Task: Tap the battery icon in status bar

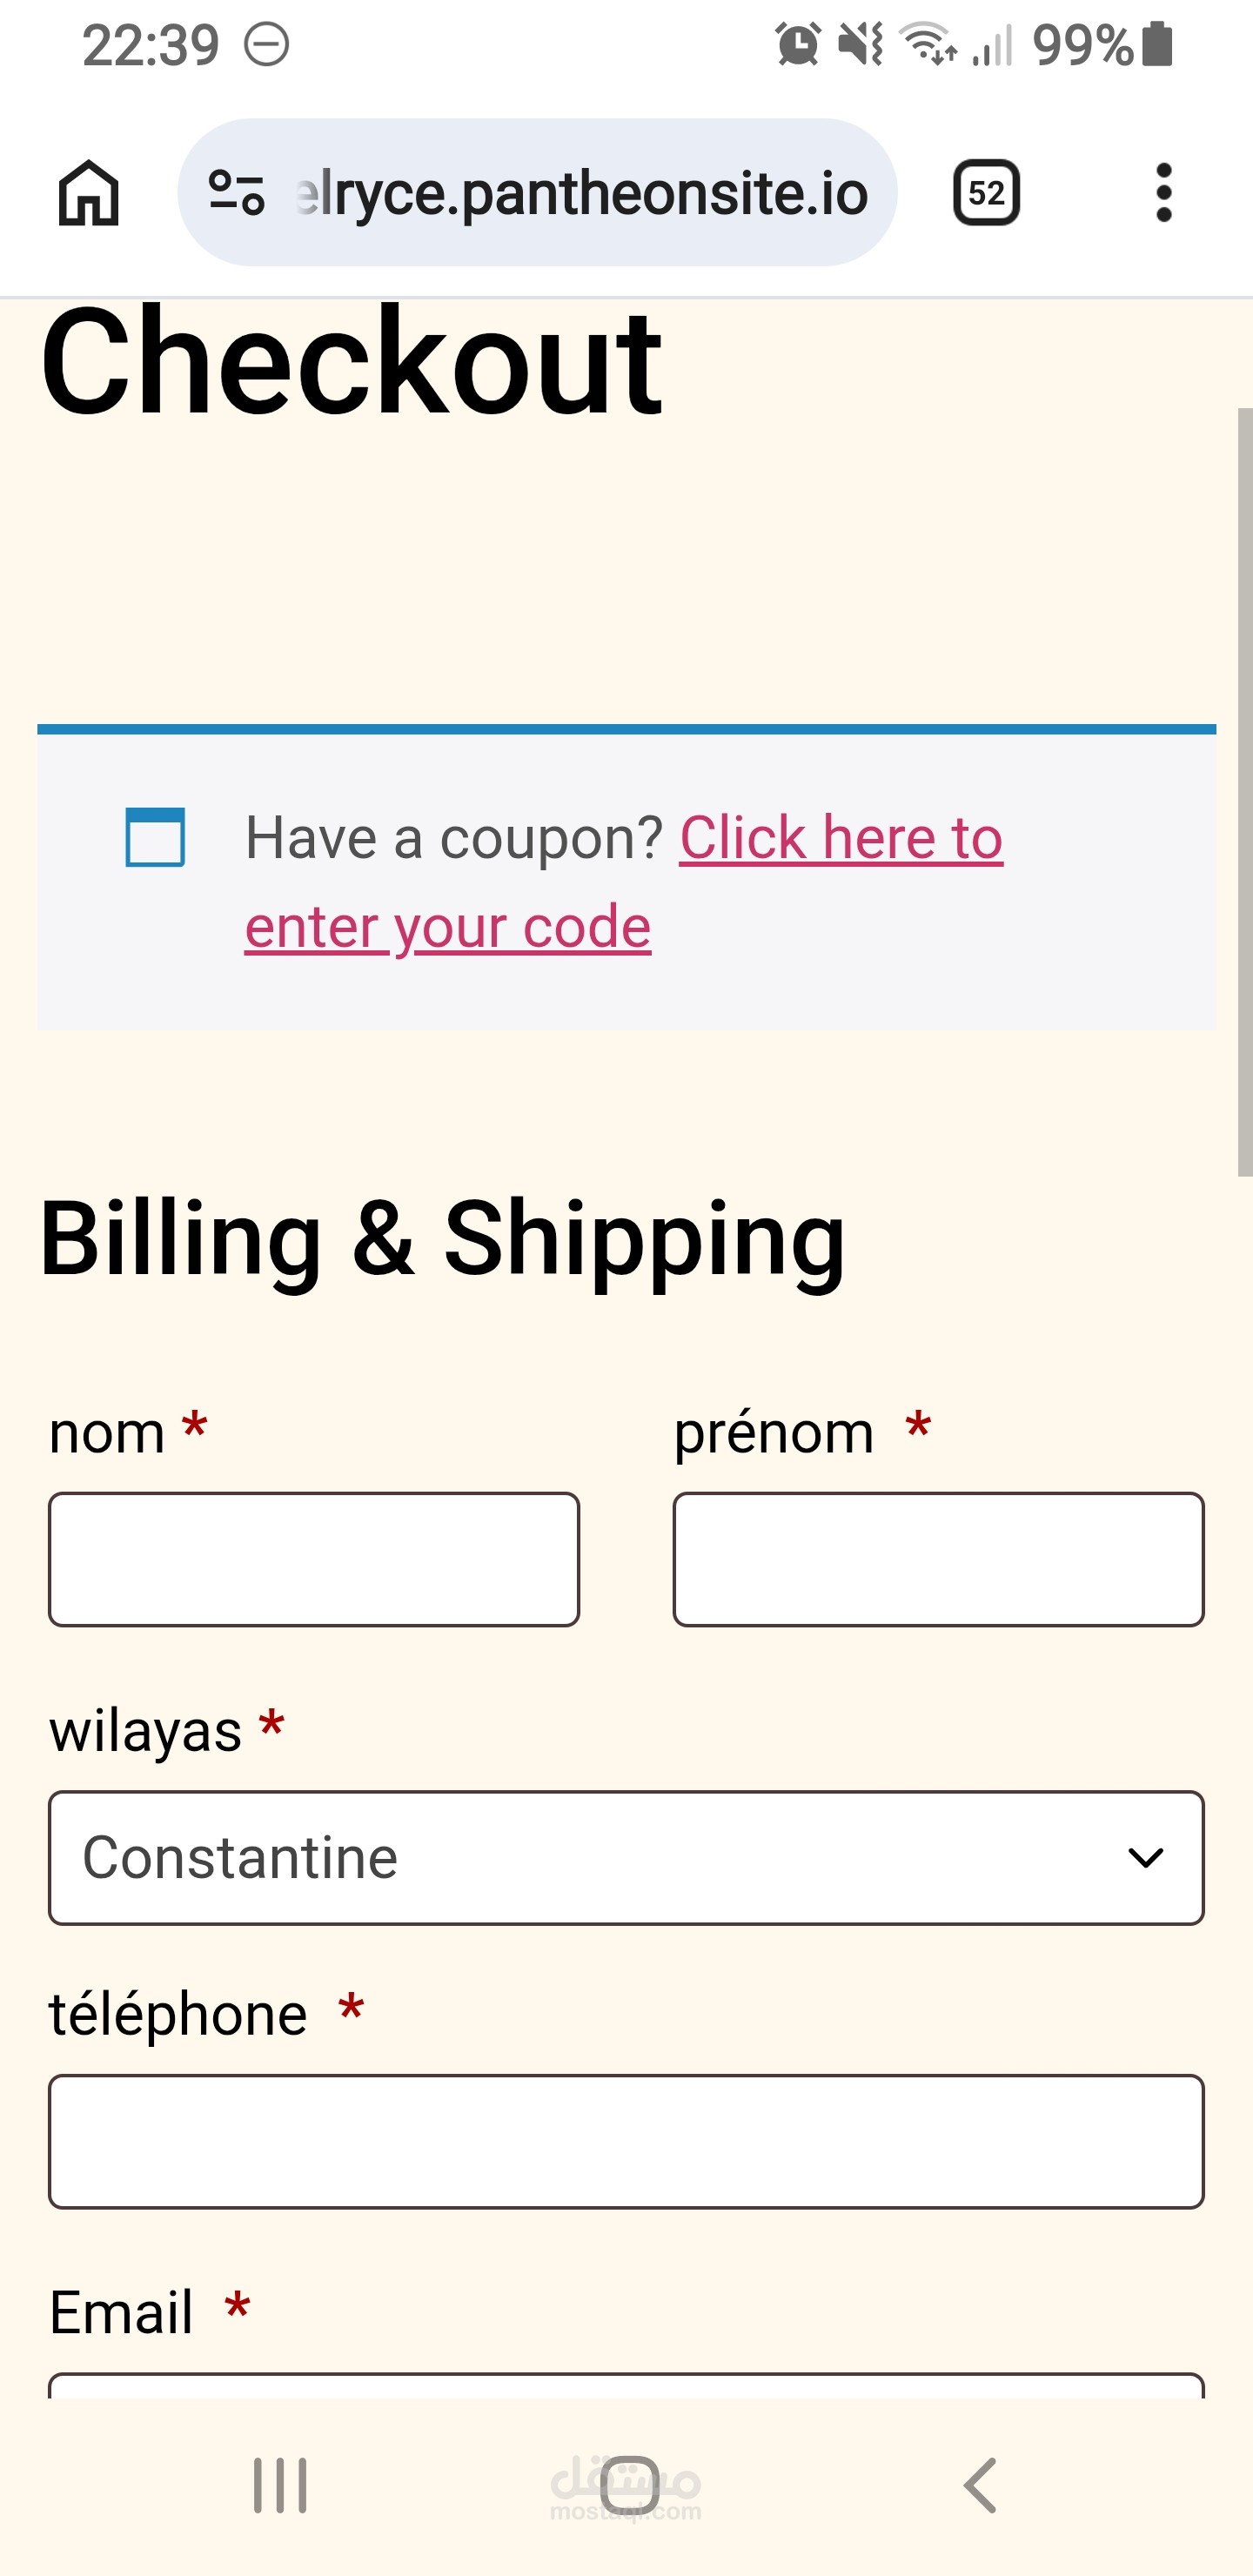Action: 1158,45
